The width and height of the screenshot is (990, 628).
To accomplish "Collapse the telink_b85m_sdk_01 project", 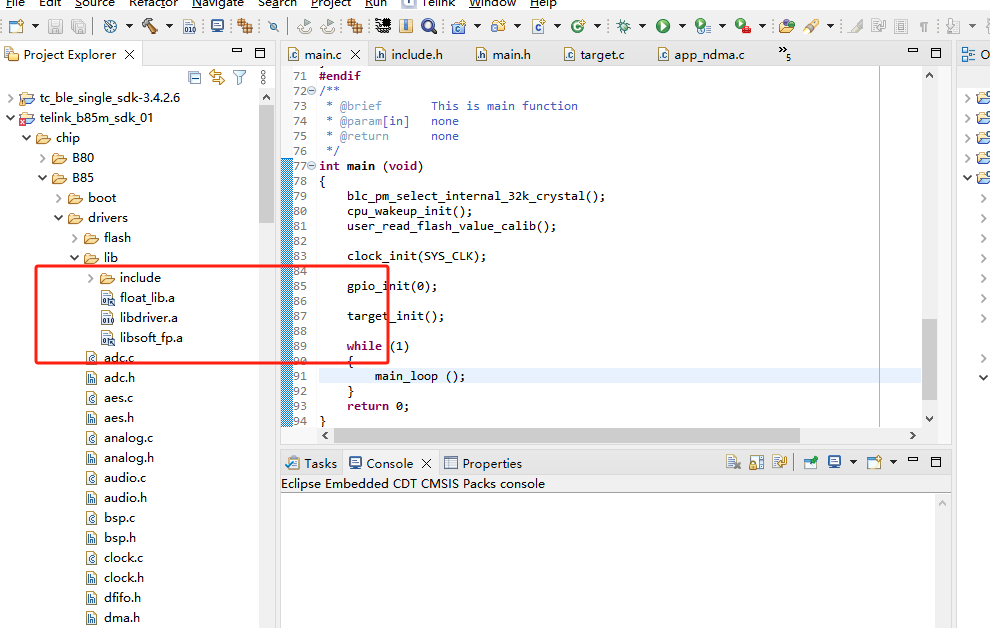I will 10,117.
